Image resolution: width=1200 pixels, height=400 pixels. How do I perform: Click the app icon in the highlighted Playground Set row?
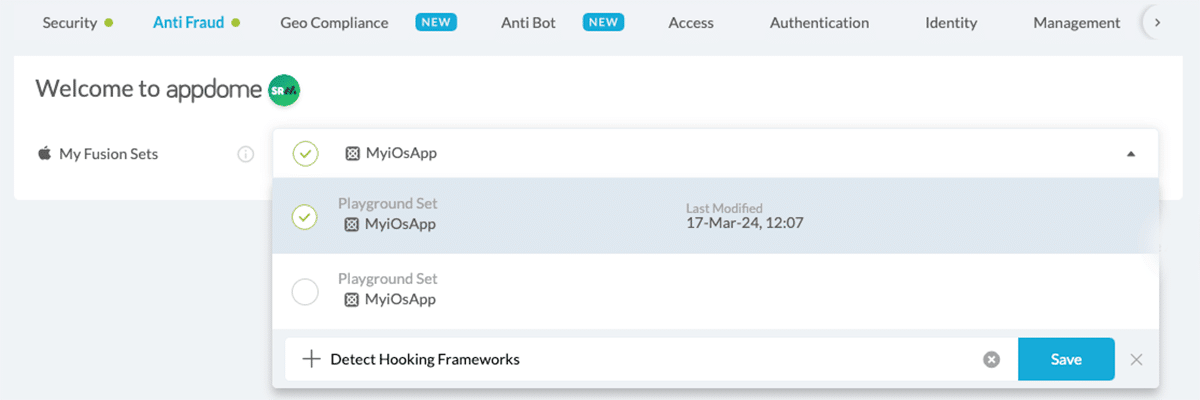pos(351,224)
